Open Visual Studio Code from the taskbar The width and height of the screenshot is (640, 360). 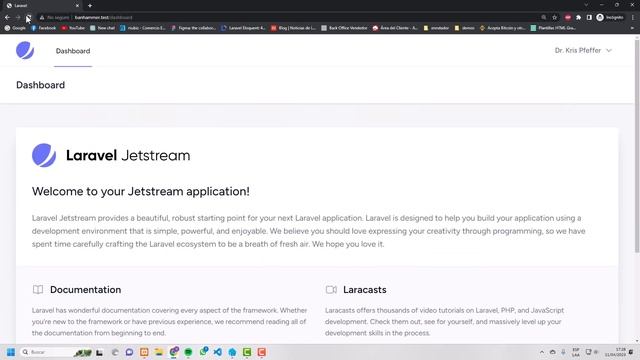pyautogui.click(x=218, y=352)
